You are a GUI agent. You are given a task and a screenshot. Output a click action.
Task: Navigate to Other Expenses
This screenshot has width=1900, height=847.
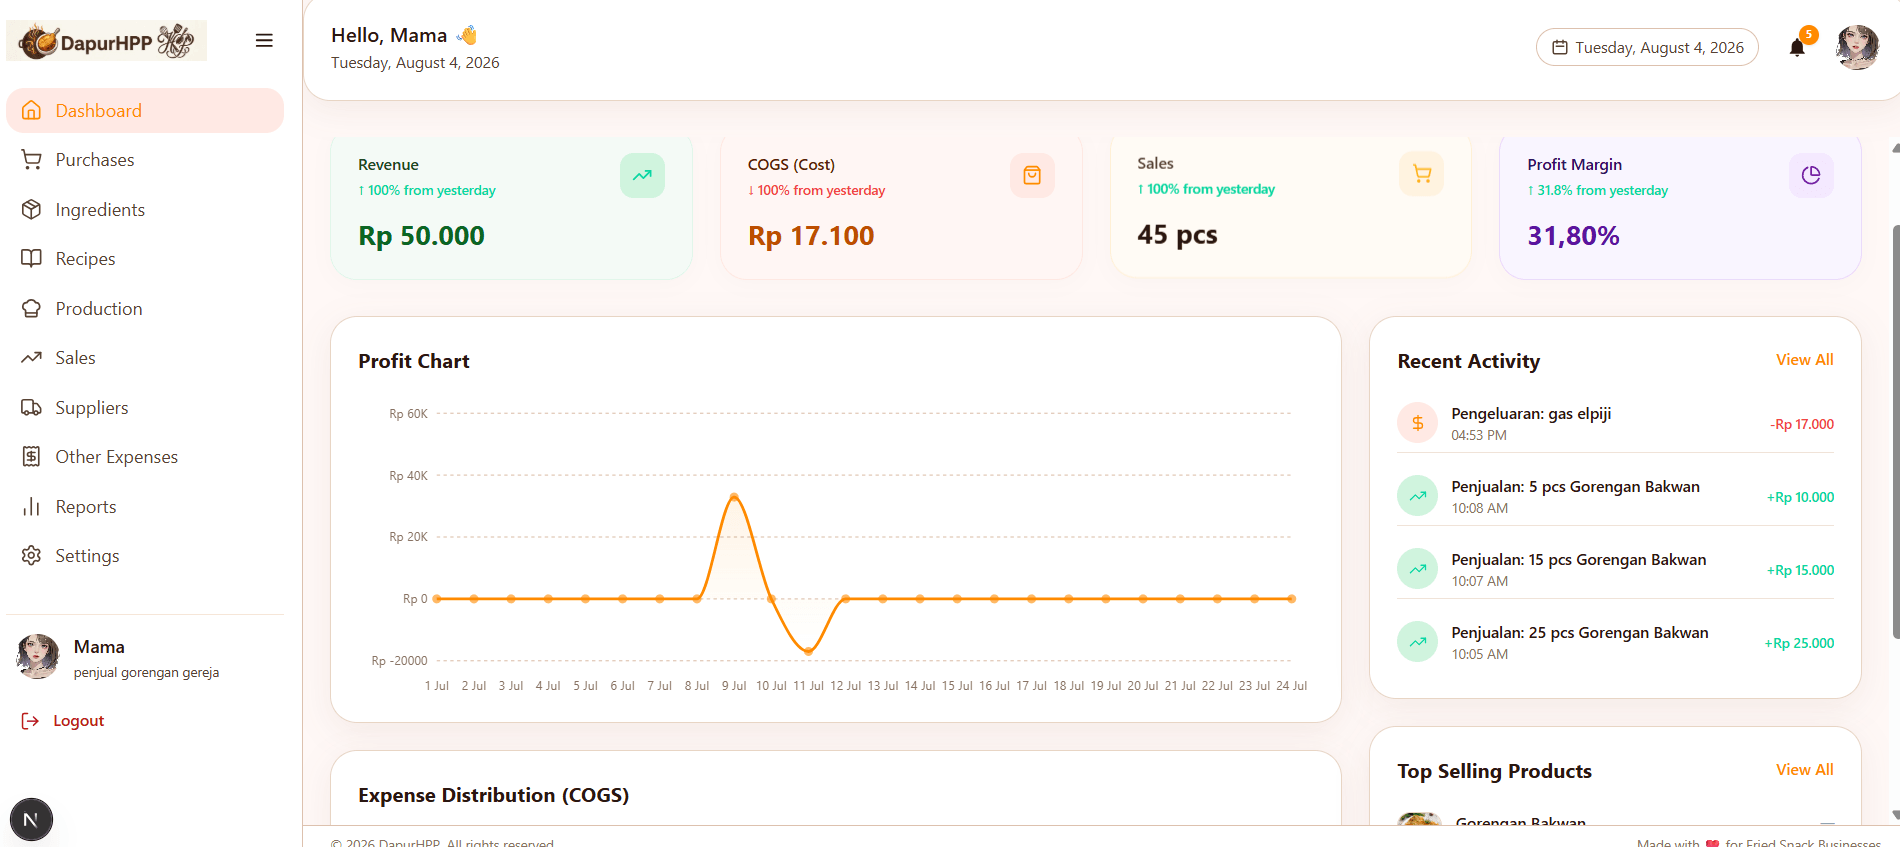145,457
